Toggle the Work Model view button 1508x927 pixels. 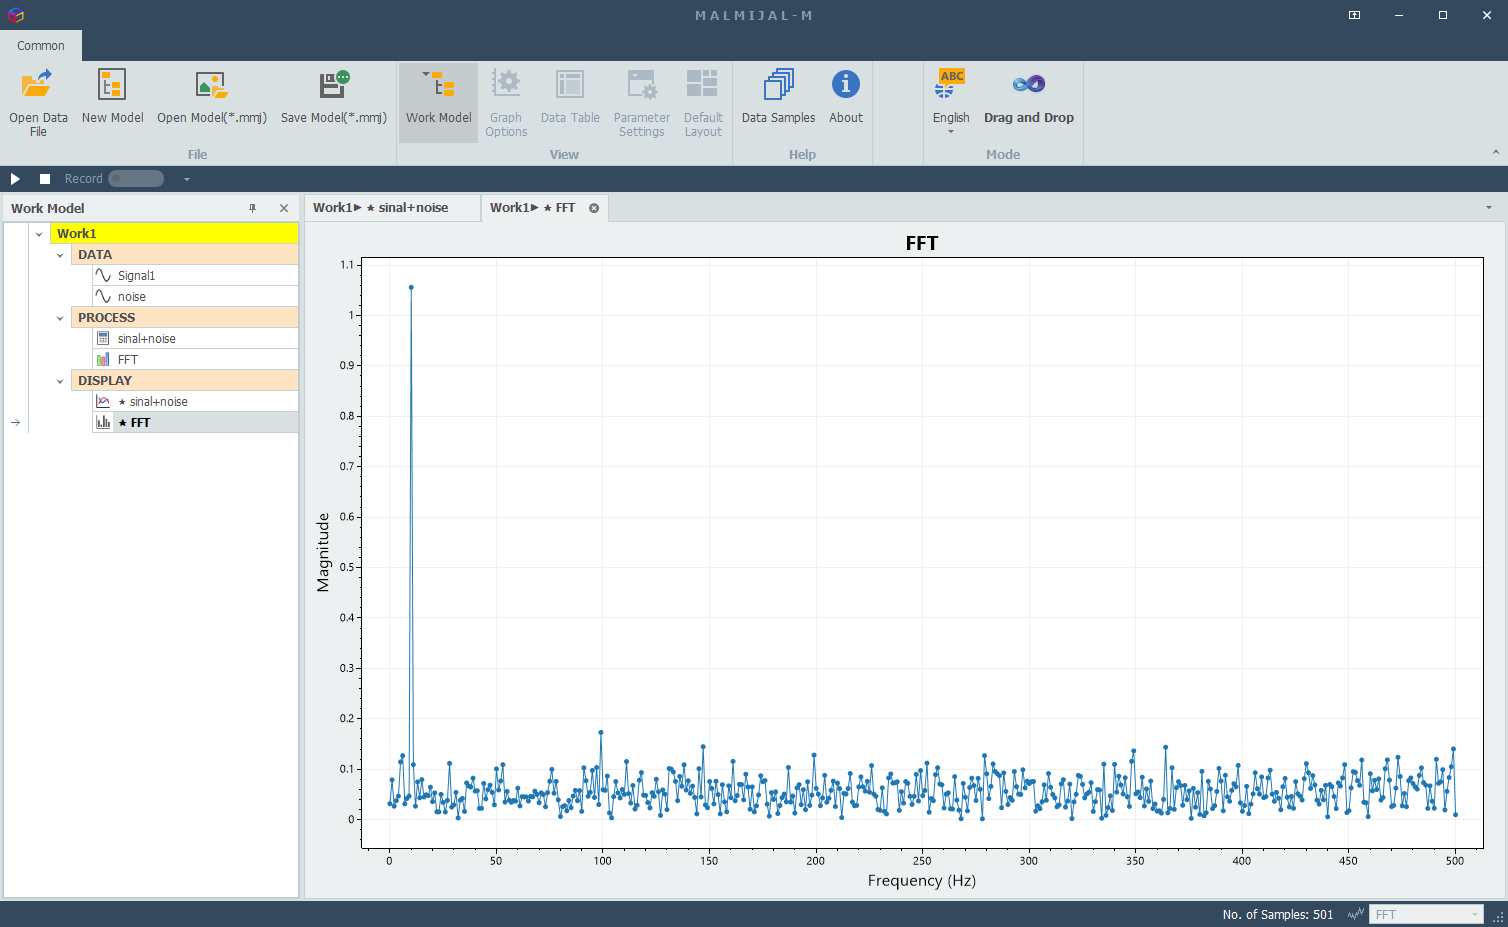point(438,102)
